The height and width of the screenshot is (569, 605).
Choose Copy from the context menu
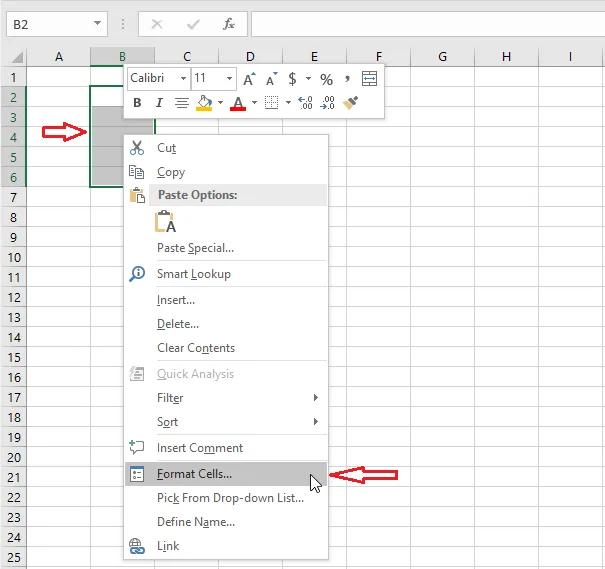[226, 172]
